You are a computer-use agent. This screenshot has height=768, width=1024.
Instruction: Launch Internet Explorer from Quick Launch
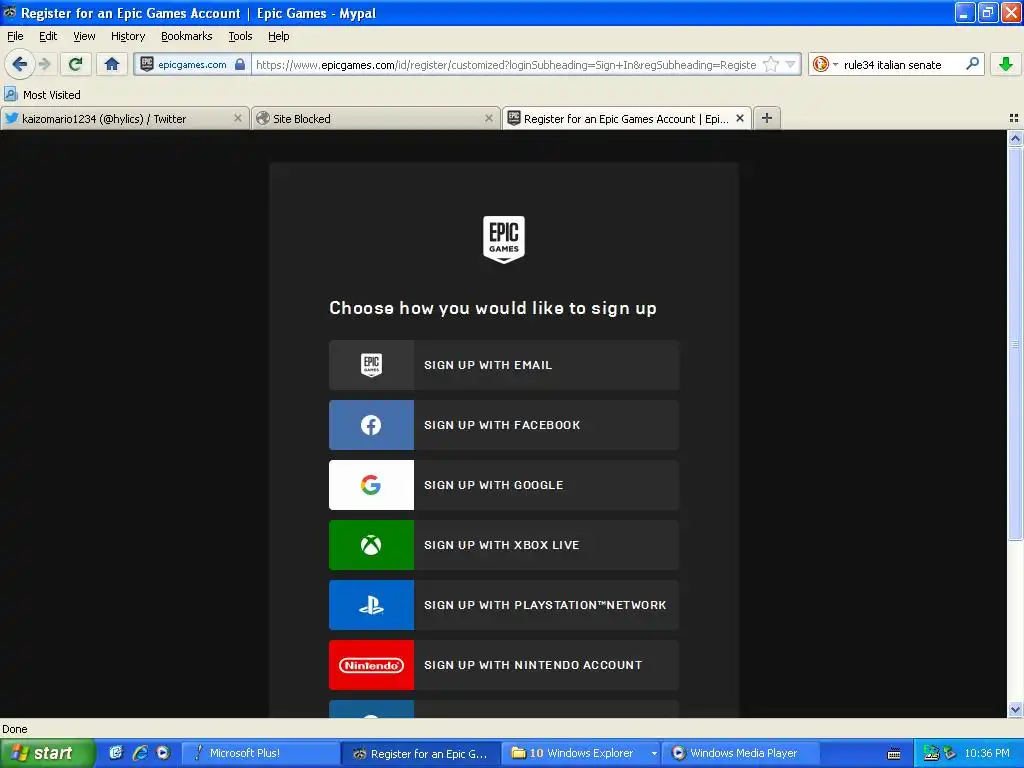(140, 753)
